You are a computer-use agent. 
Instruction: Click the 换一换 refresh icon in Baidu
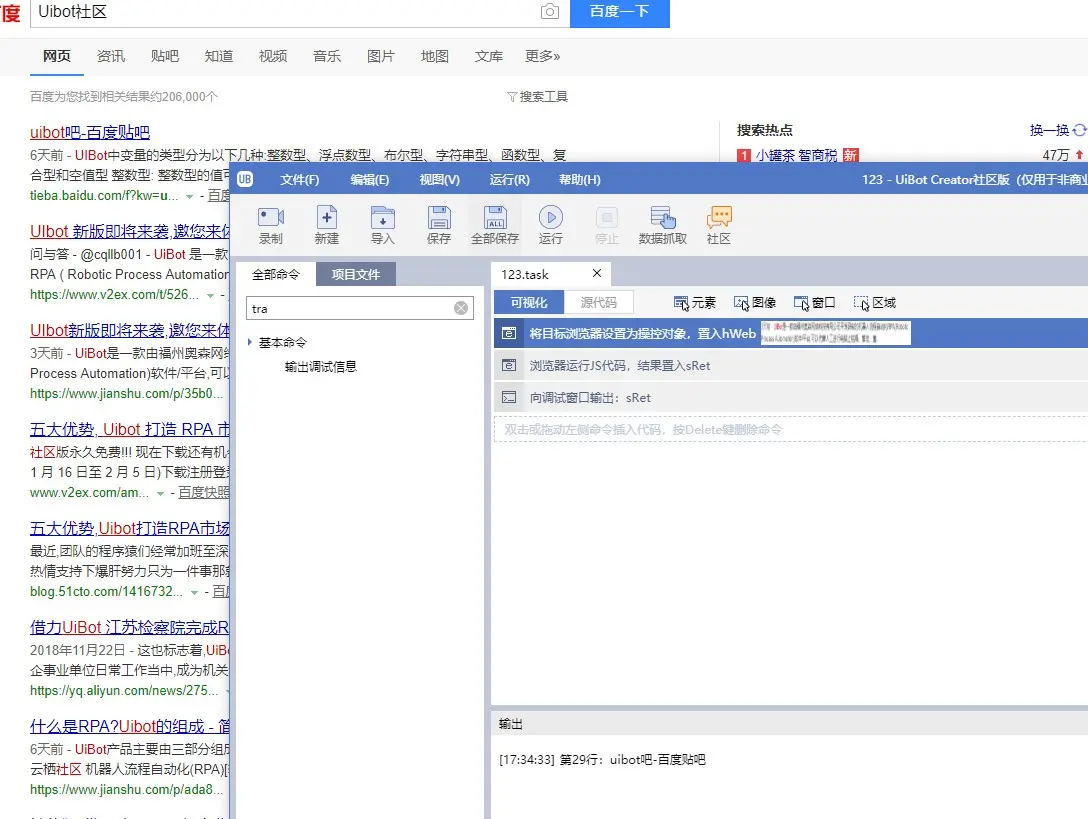(x=1079, y=130)
